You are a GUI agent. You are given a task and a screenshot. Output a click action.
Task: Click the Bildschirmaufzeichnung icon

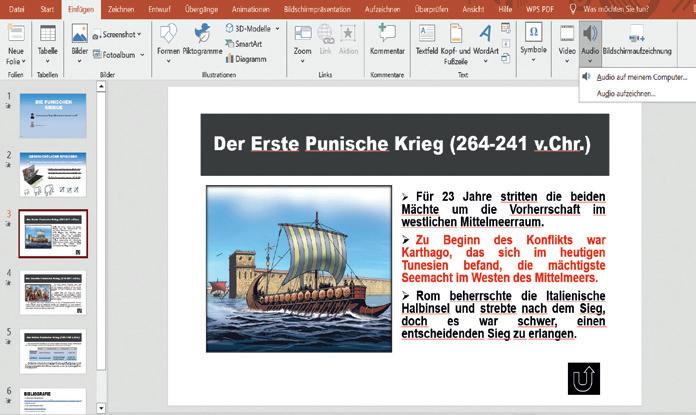pyautogui.click(x=636, y=34)
